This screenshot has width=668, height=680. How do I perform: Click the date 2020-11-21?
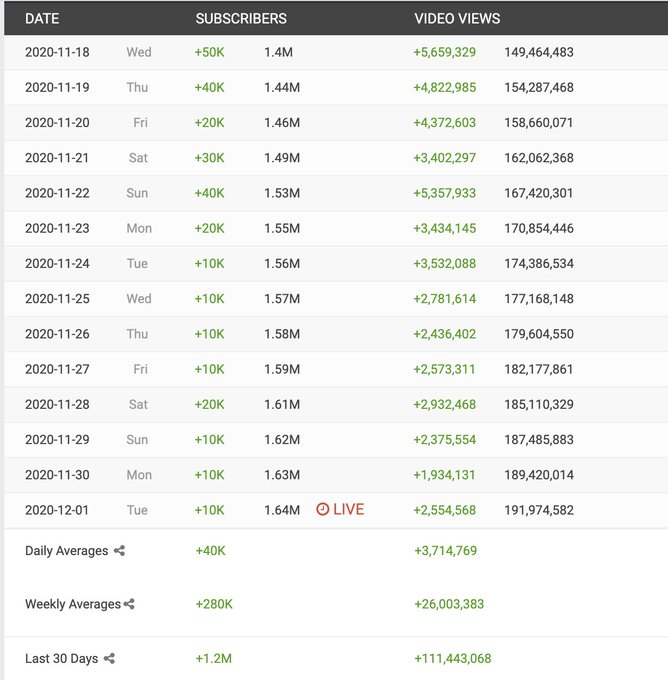tap(57, 158)
